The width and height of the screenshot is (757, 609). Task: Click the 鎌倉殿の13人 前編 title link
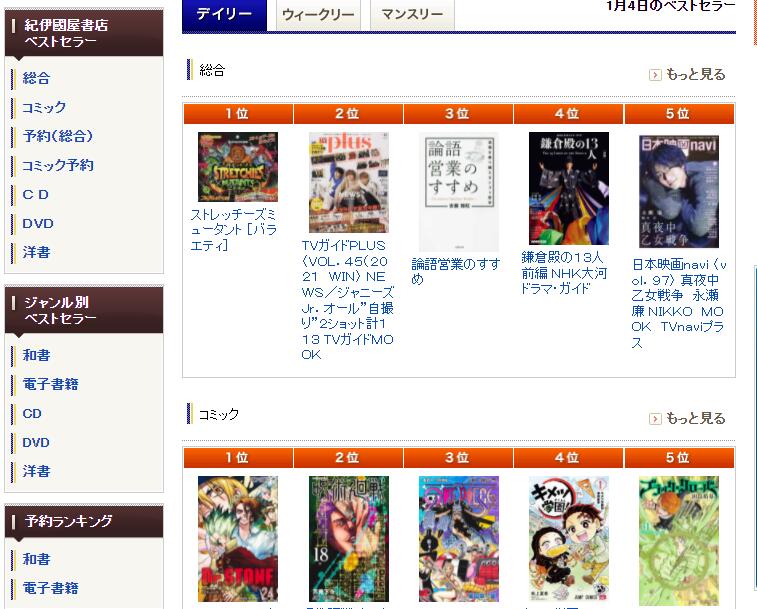click(x=564, y=273)
